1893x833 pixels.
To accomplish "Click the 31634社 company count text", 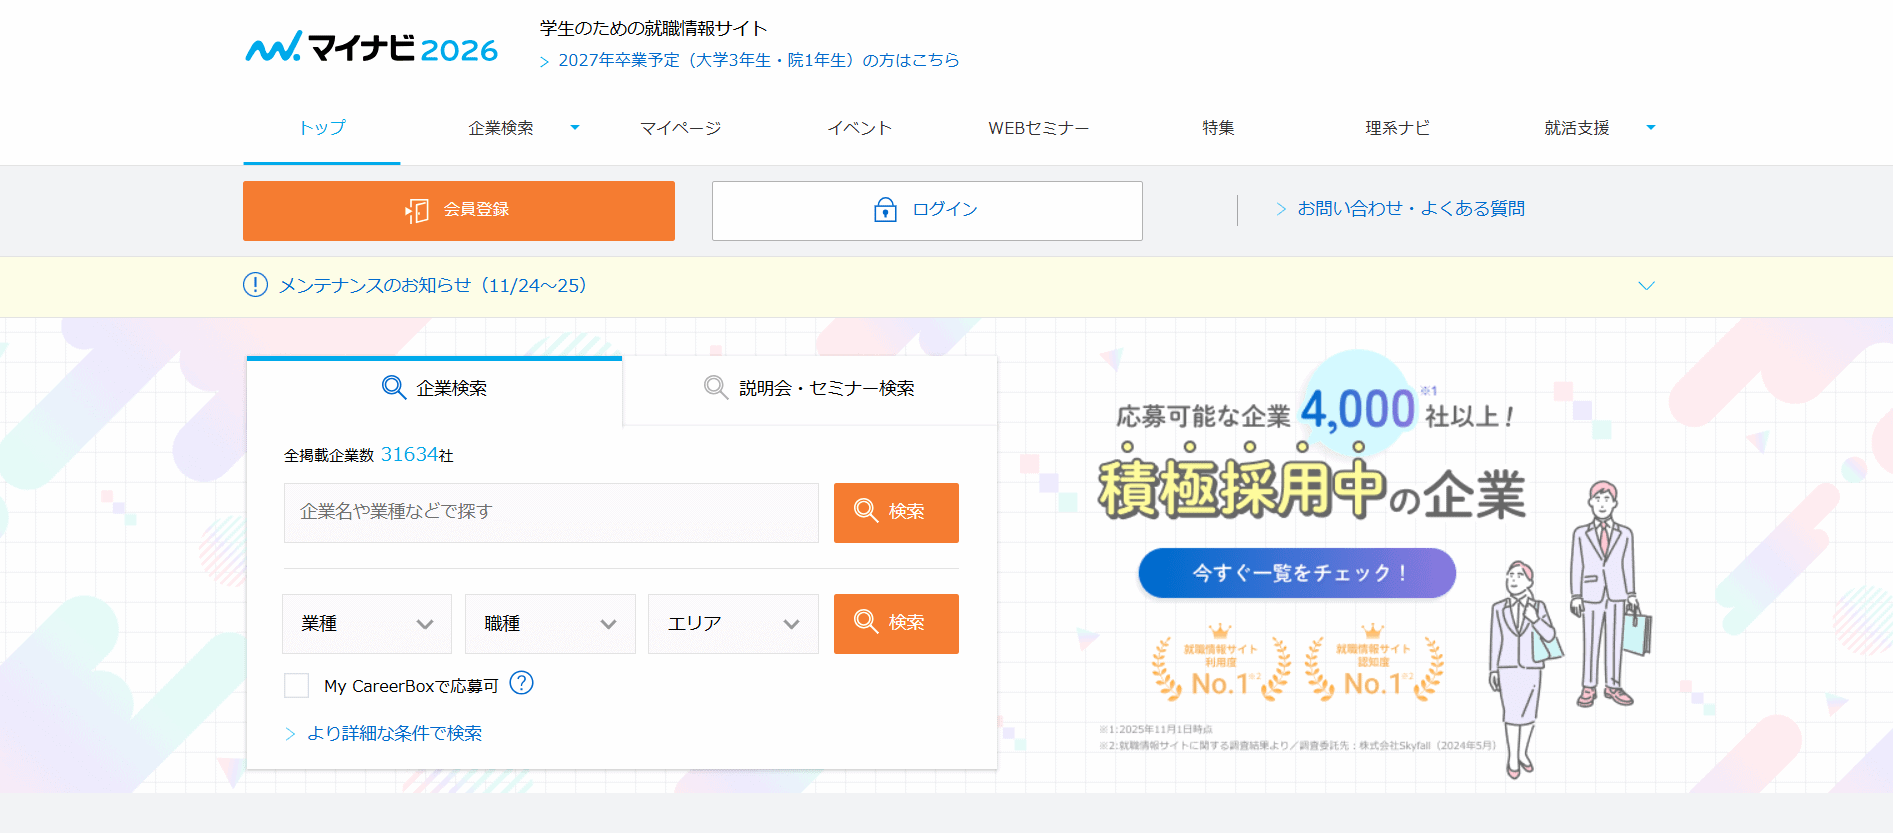I will coord(417,455).
